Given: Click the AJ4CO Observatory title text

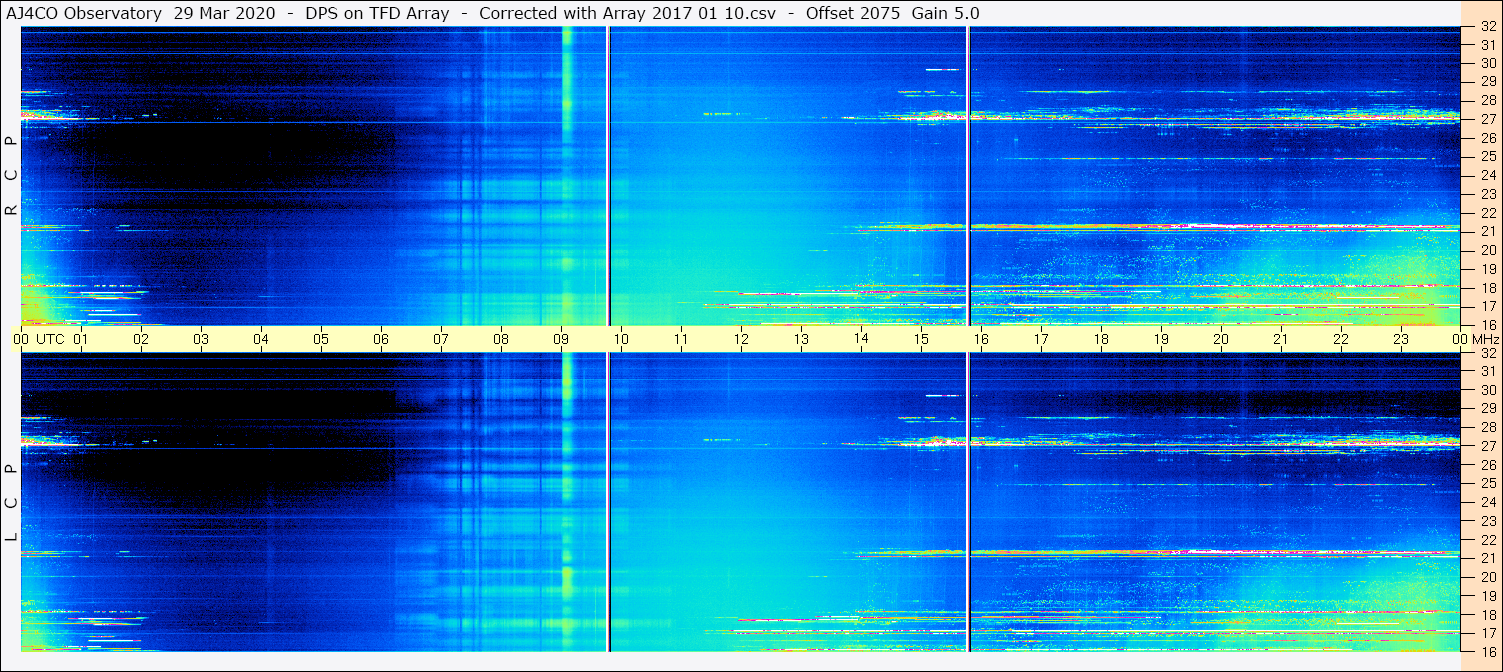Looking at the screenshot, I should (84, 13).
